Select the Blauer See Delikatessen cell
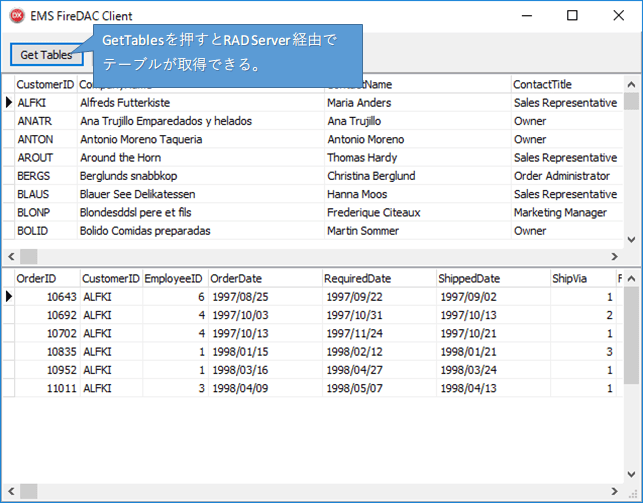The image size is (643, 503). tap(201, 194)
